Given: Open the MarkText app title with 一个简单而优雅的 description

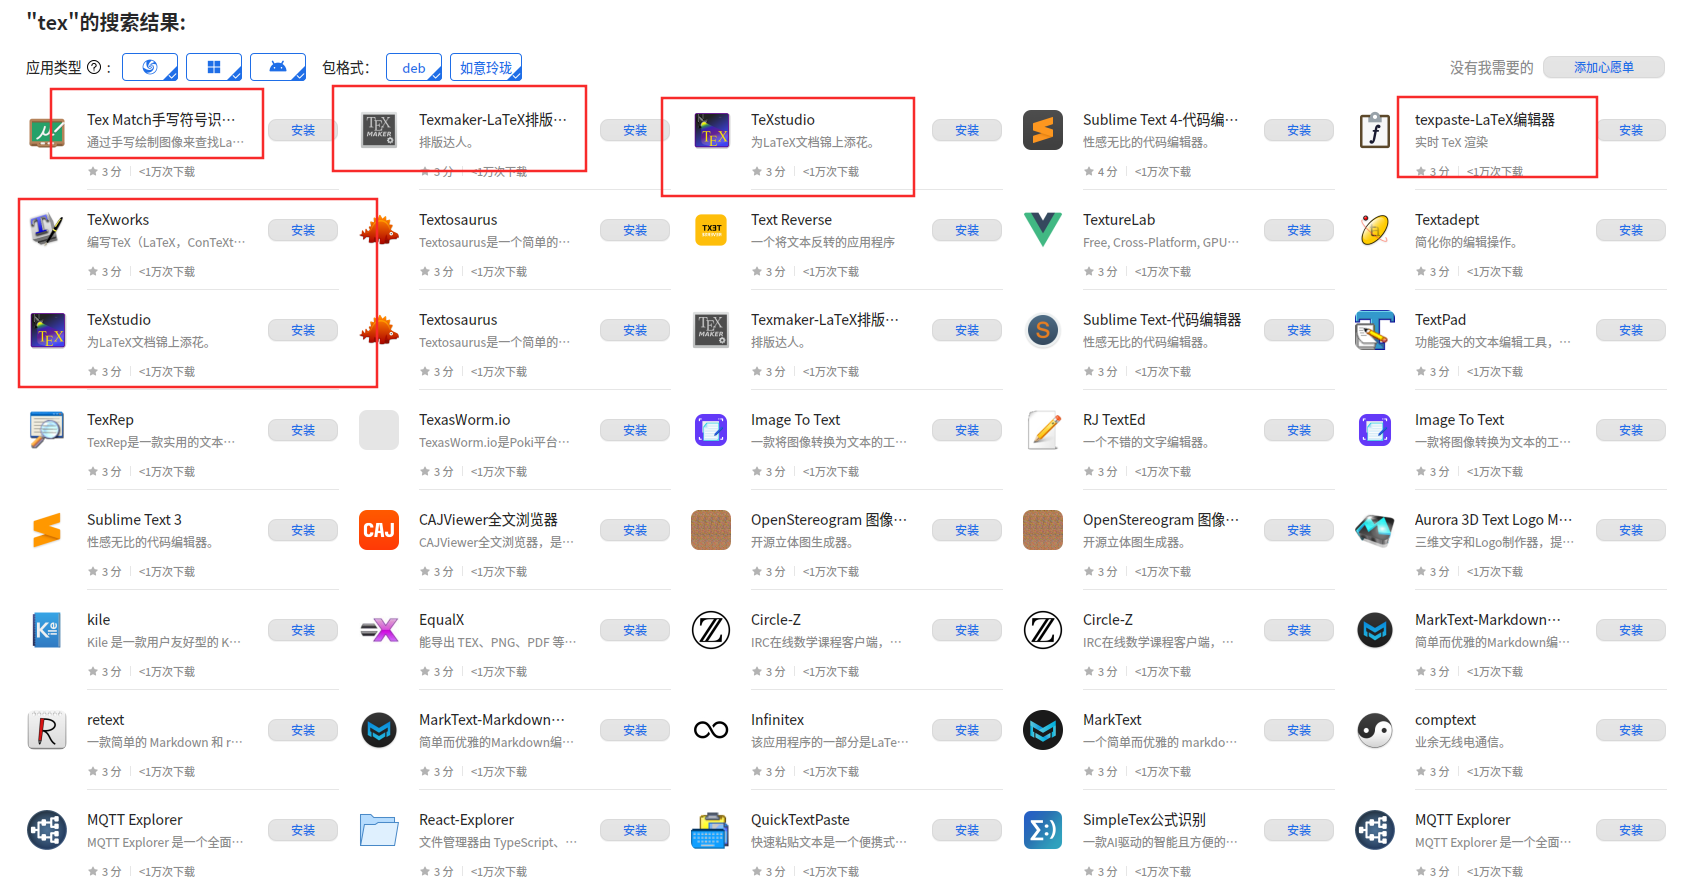Looking at the screenshot, I should (1112, 720).
